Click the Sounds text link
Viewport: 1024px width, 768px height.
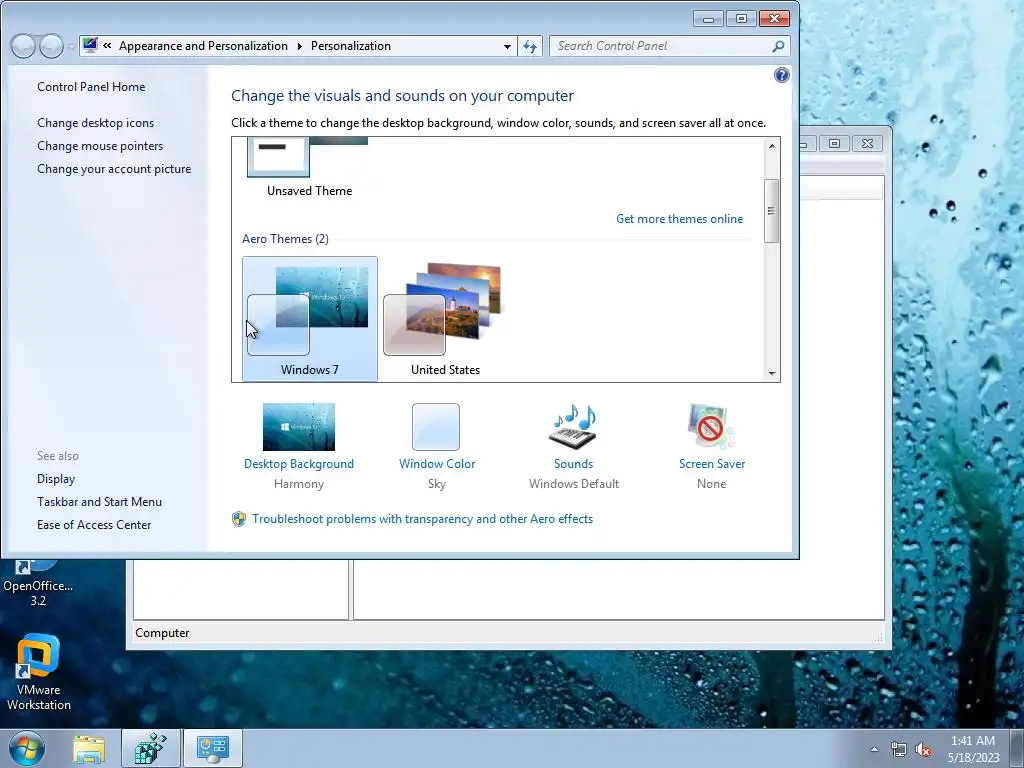[573, 464]
